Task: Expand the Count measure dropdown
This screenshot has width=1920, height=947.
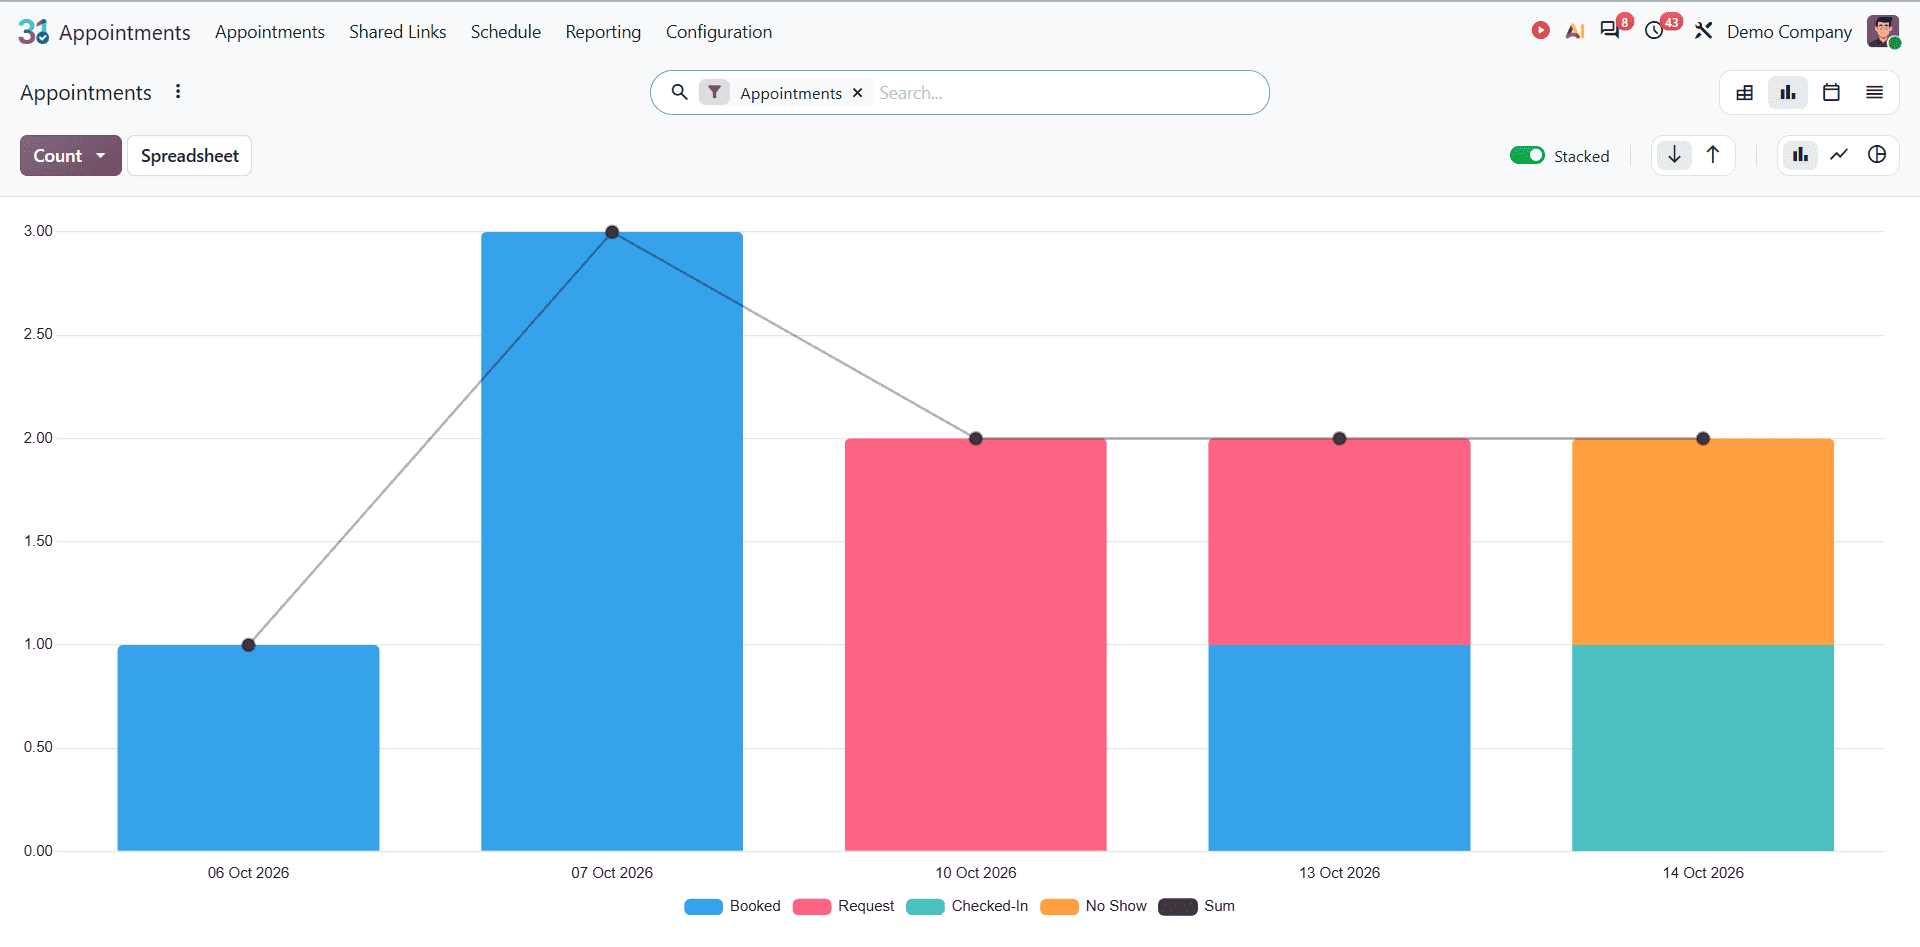Action: click(x=71, y=156)
